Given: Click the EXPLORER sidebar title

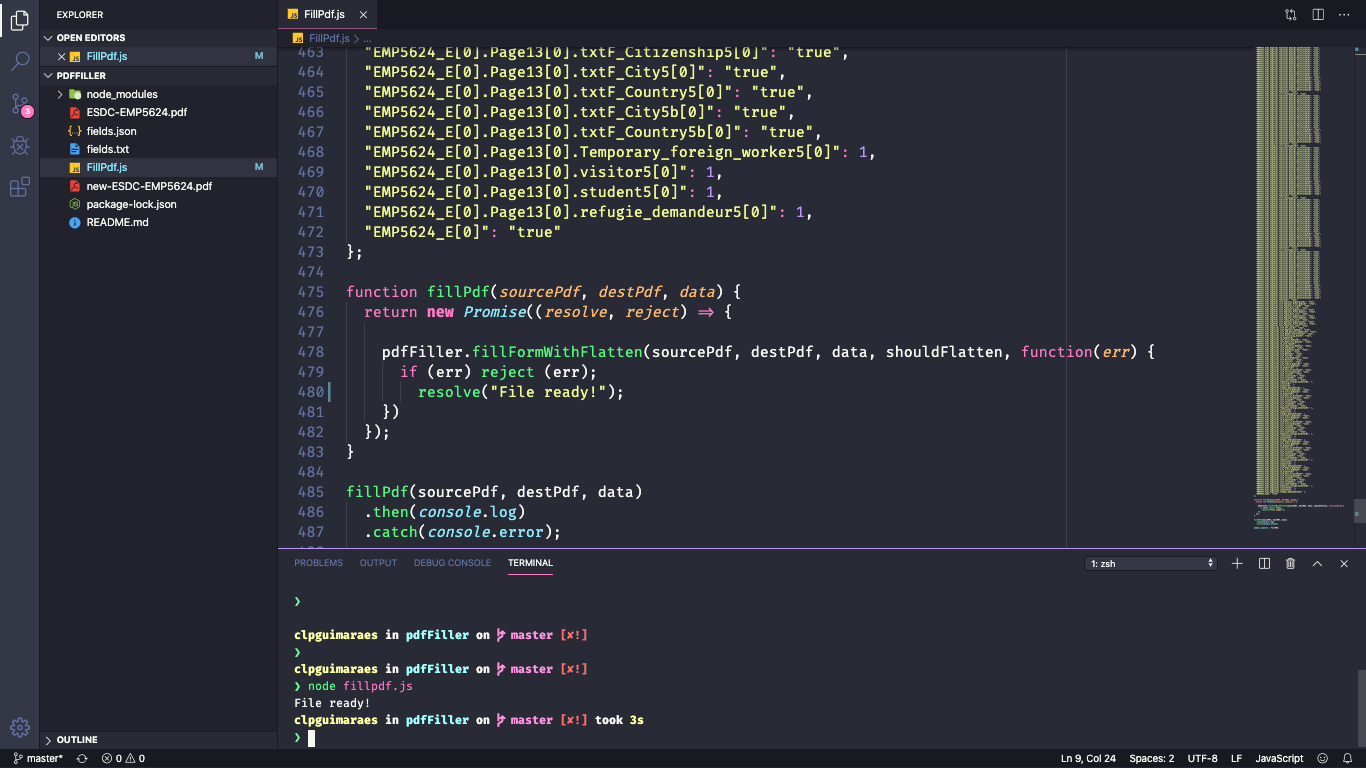Looking at the screenshot, I should point(80,15).
